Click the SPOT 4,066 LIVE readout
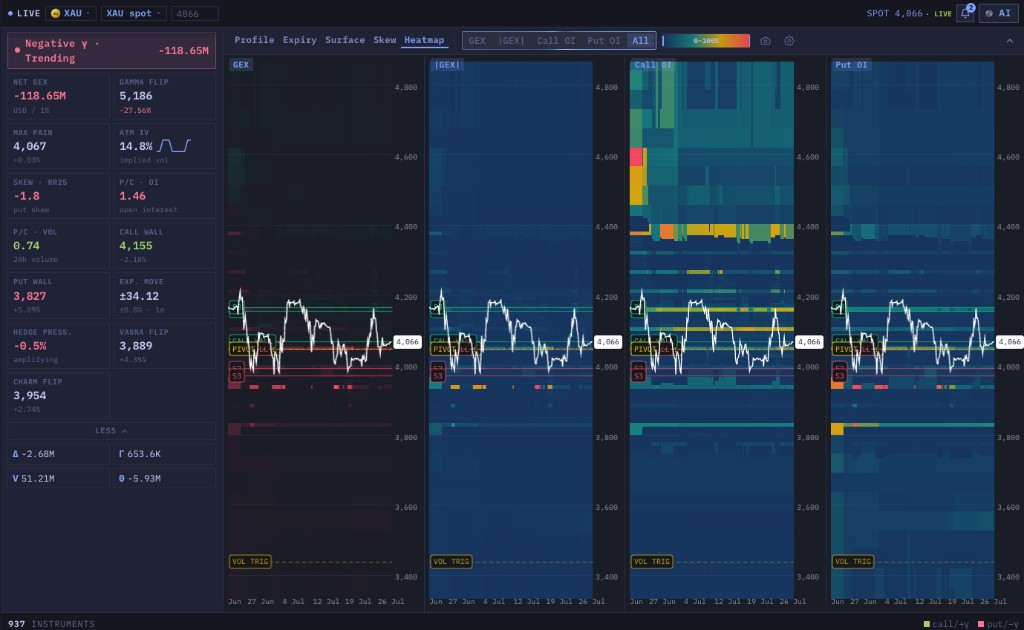Screen dimensions: 1024x630 [909, 13]
